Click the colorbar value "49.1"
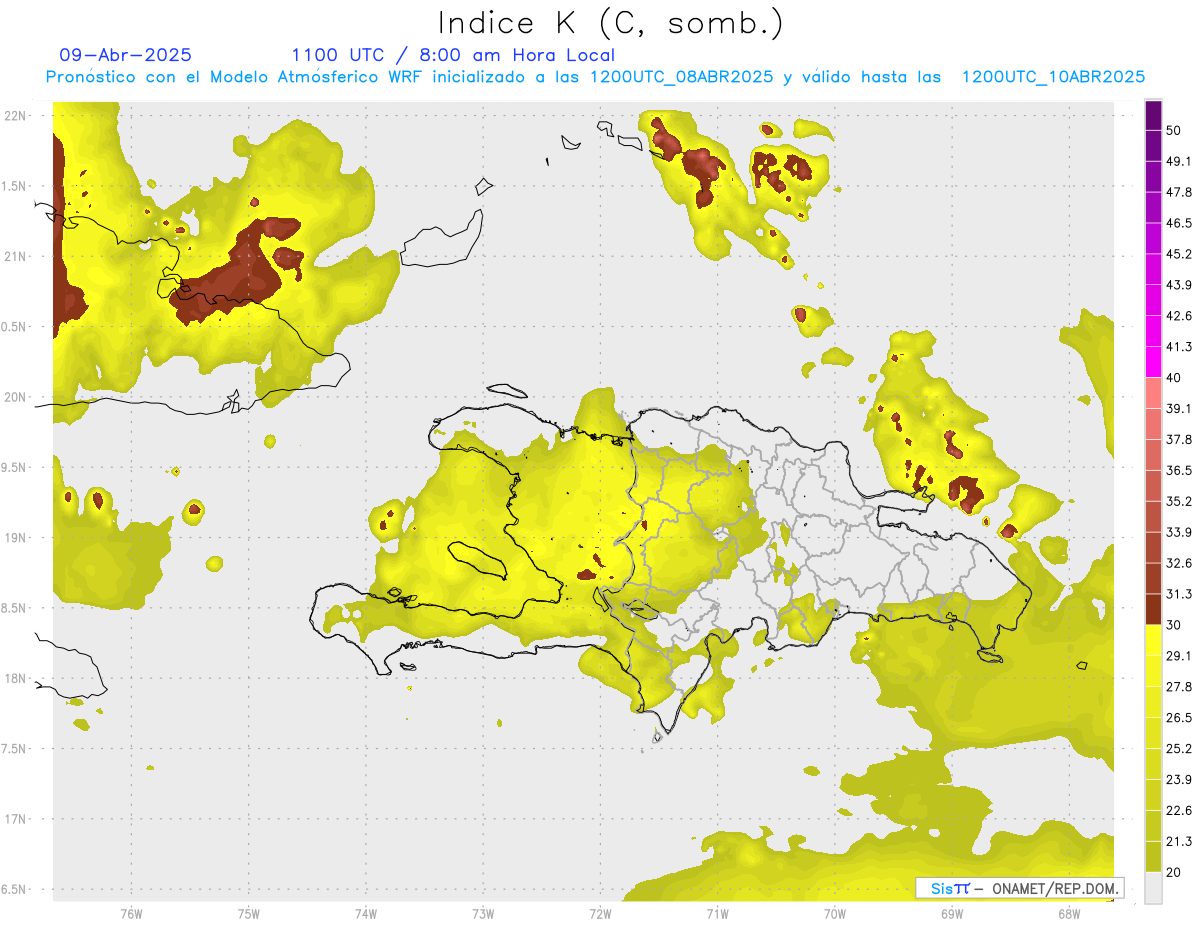 coord(1179,161)
